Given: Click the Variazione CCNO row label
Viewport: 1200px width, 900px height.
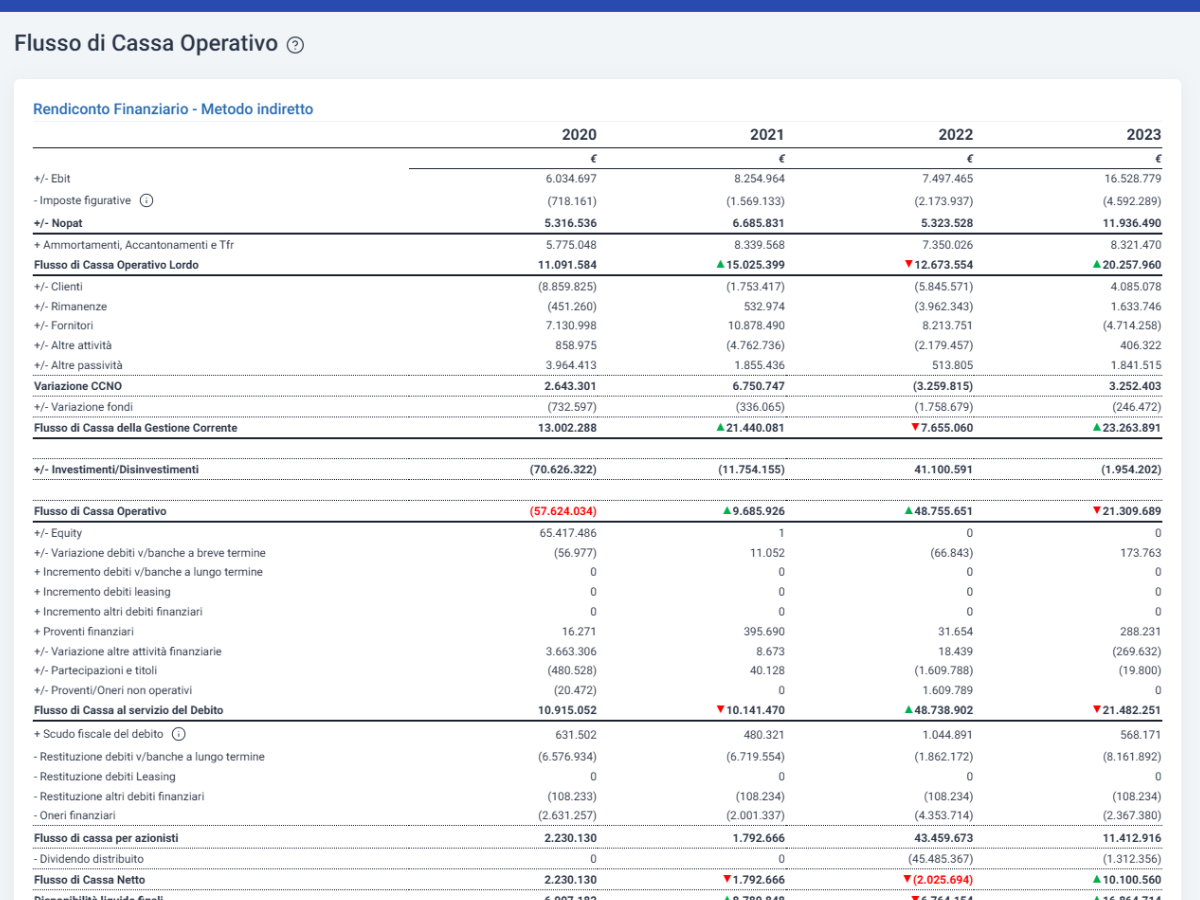Looking at the screenshot, I should (78, 386).
